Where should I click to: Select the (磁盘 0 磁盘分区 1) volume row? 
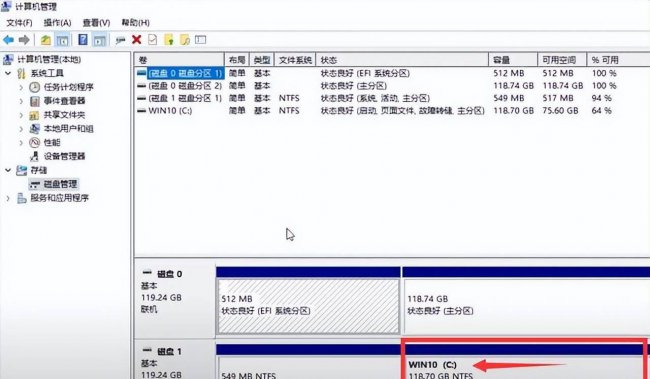392,73
